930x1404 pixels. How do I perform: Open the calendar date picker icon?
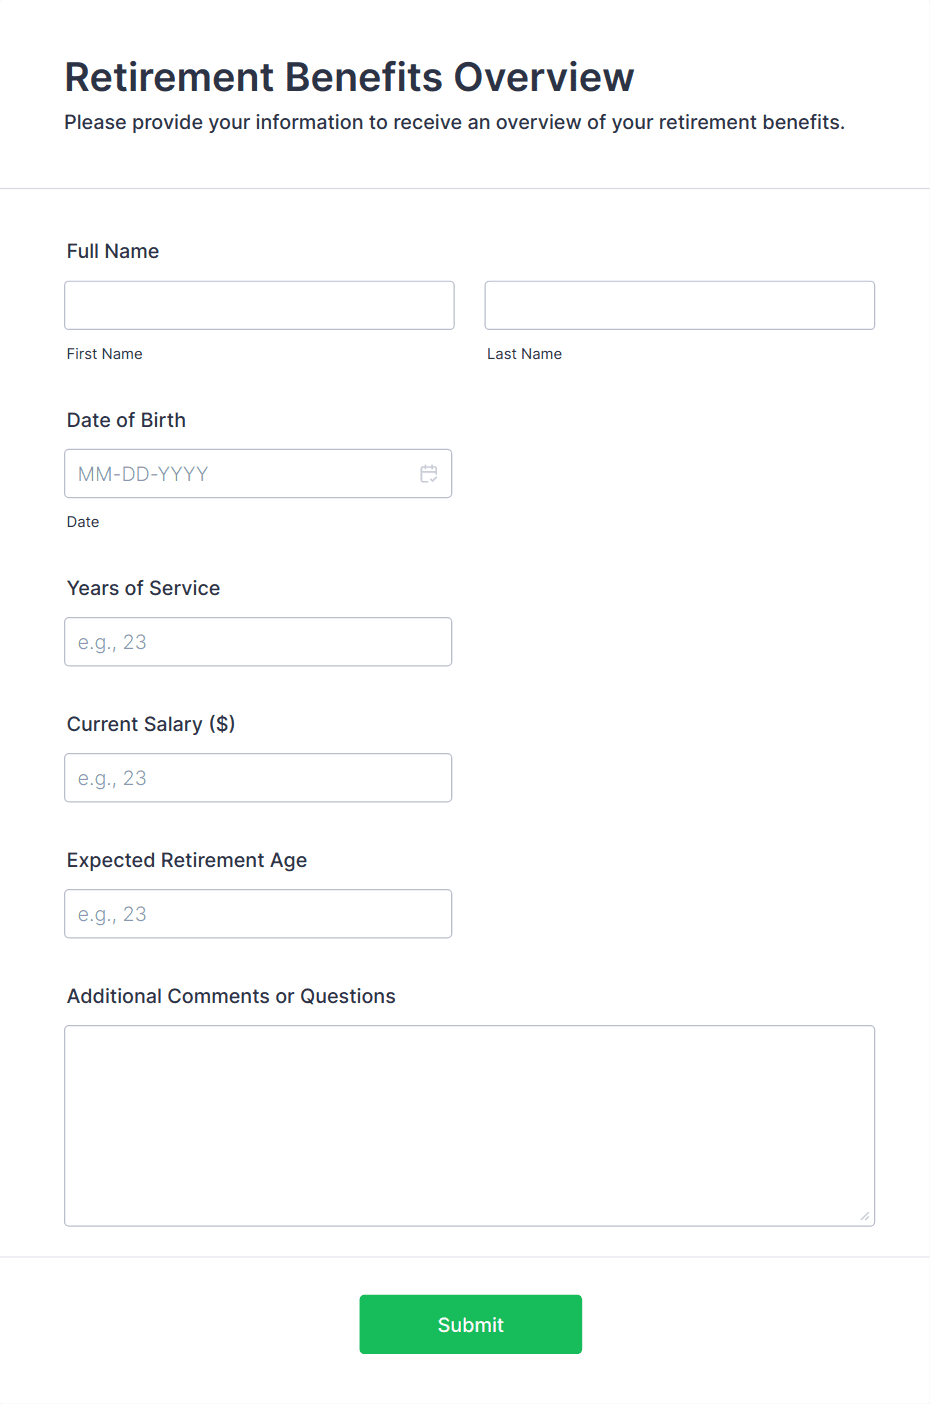coord(429,474)
